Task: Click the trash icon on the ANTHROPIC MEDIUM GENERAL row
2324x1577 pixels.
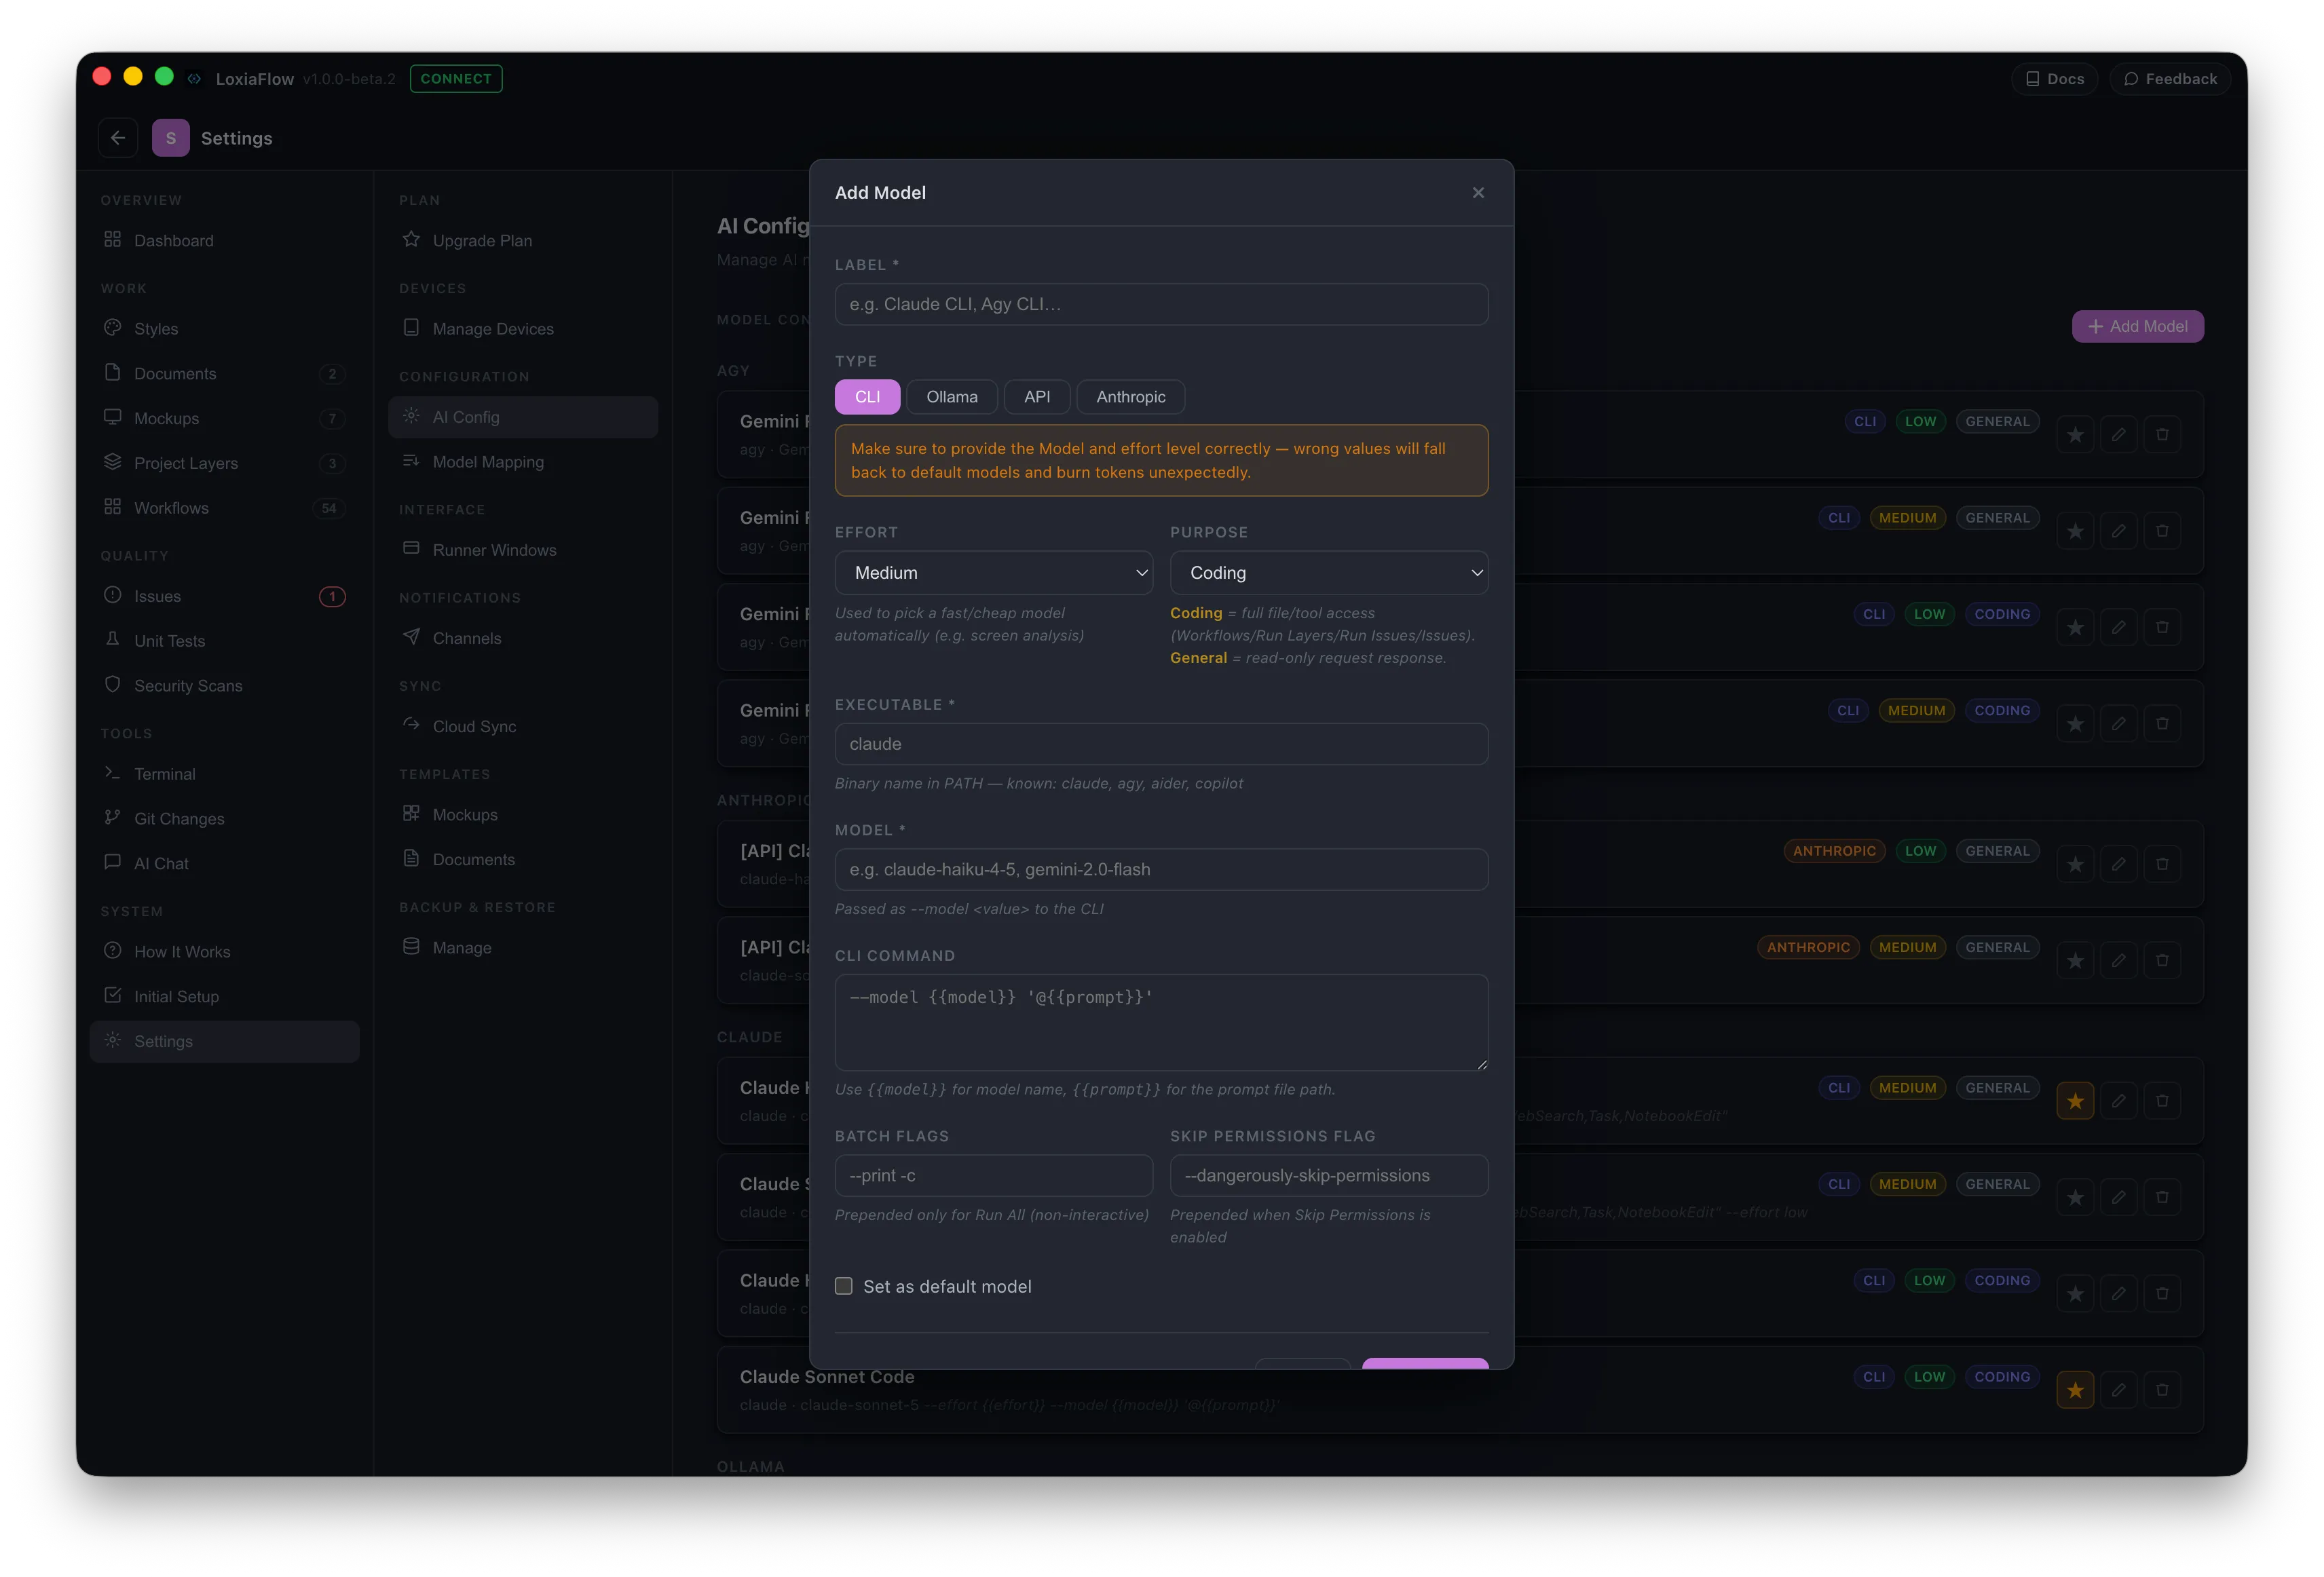Action: tap(2162, 961)
